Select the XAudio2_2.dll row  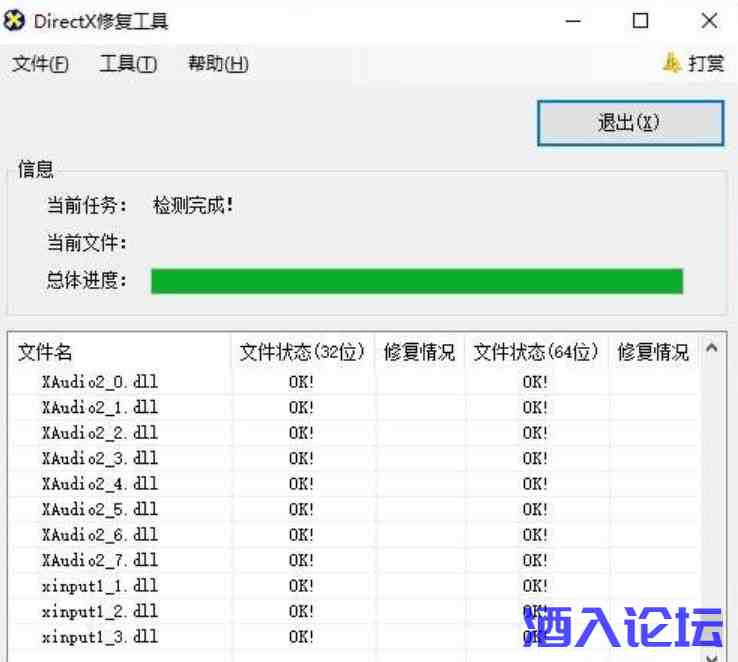[353, 432]
